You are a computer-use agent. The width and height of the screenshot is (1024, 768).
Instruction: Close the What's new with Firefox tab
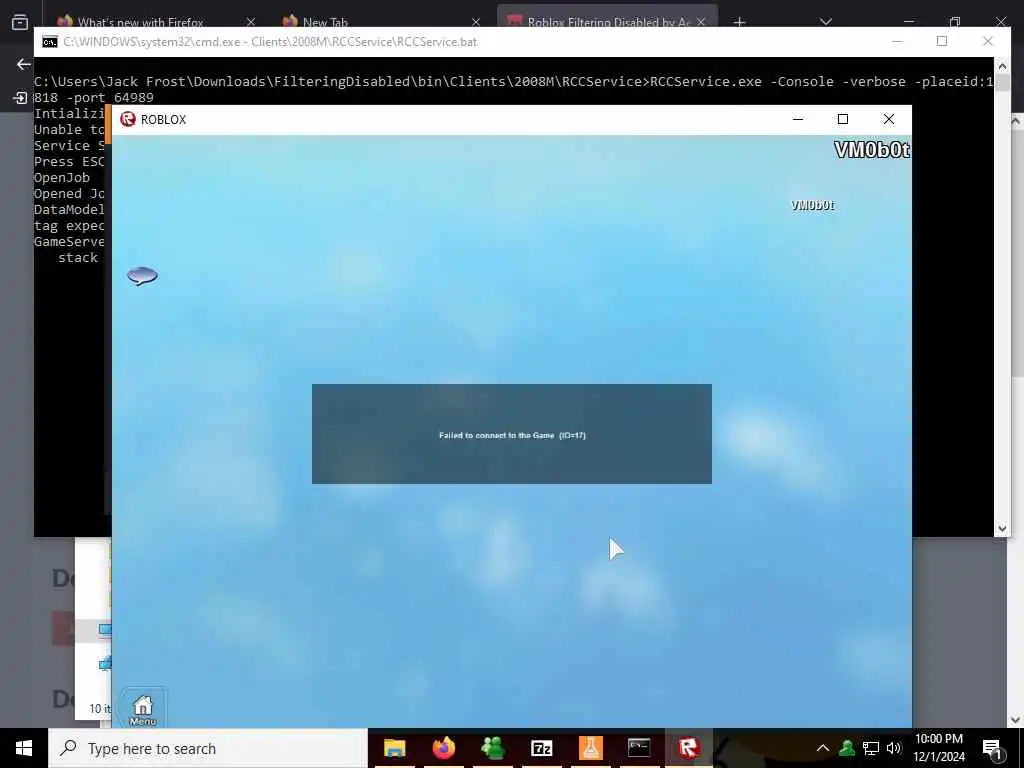coord(251,22)
